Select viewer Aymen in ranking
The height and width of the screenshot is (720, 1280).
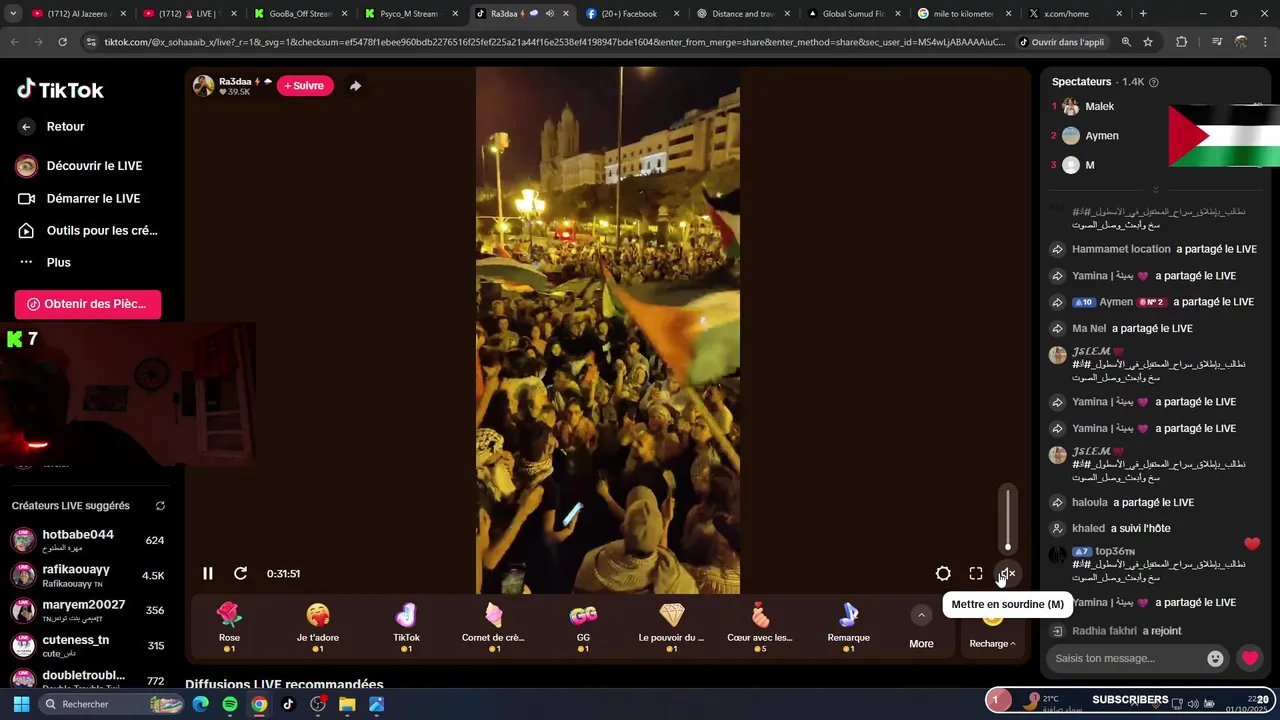1101,136
